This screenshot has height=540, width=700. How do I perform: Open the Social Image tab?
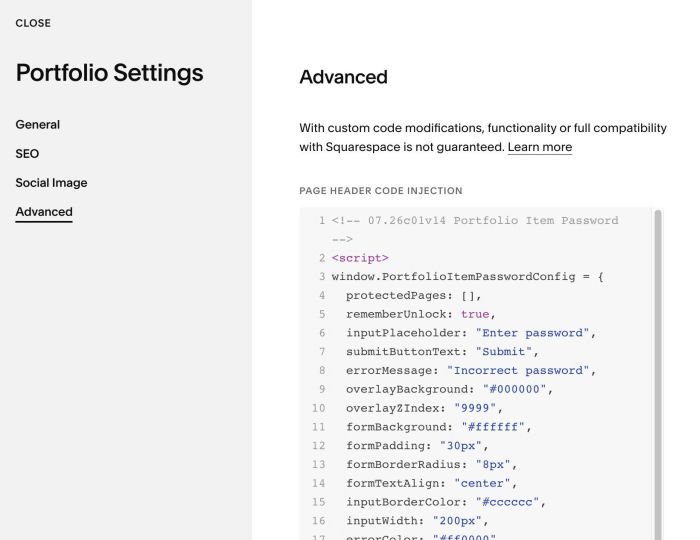[x=51, y=183]
